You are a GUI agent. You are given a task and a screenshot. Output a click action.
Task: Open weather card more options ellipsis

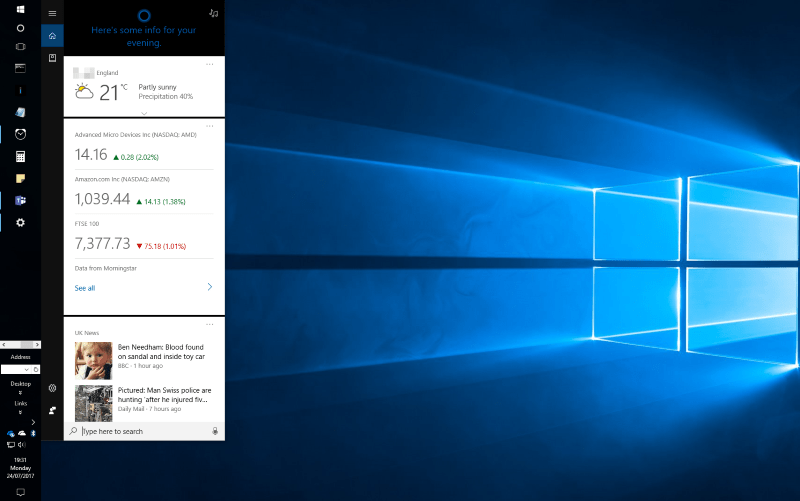pyautogui.click(x=210, y=64)
